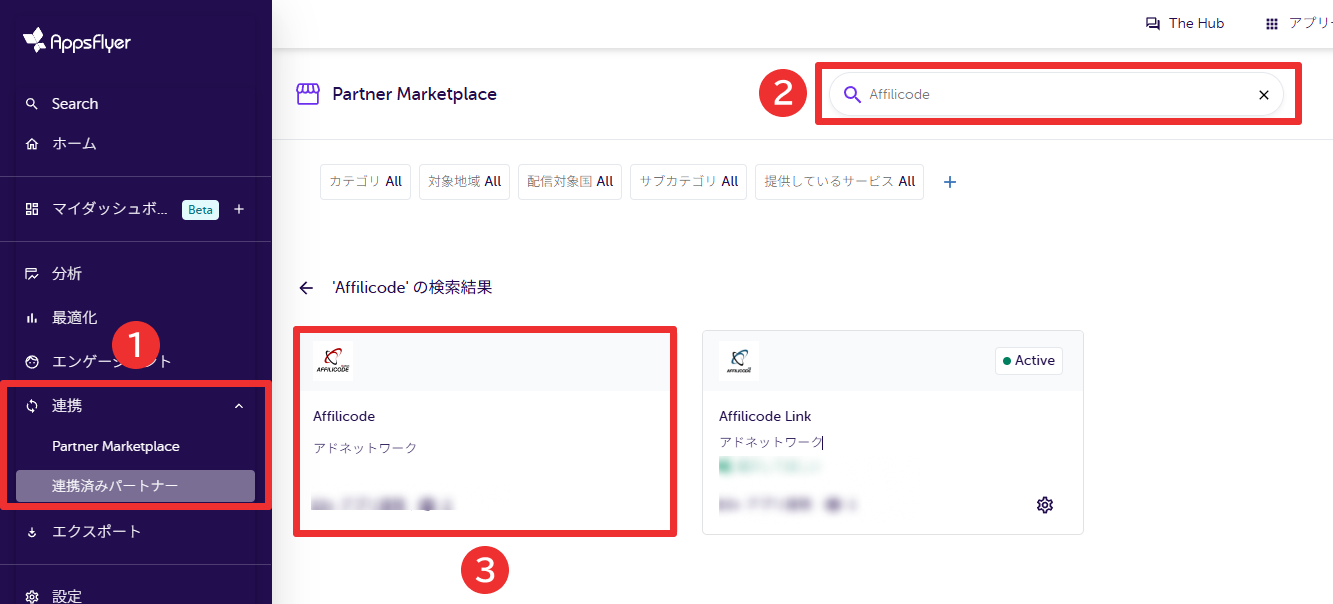The width and height of the screenshot is (1333, 604).
Task: Add a new dashboard with plus icon
Action: click(x=239, y=210)
